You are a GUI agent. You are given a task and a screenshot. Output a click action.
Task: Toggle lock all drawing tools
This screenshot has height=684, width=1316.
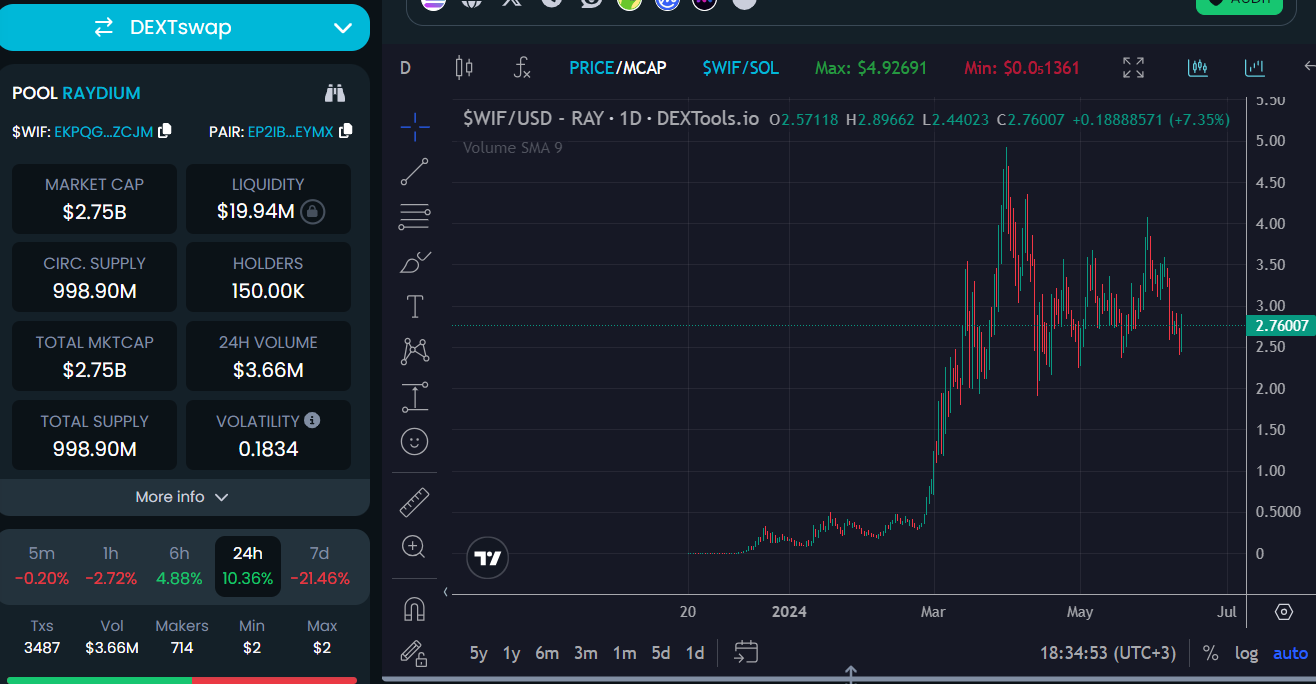click(414, 653)
